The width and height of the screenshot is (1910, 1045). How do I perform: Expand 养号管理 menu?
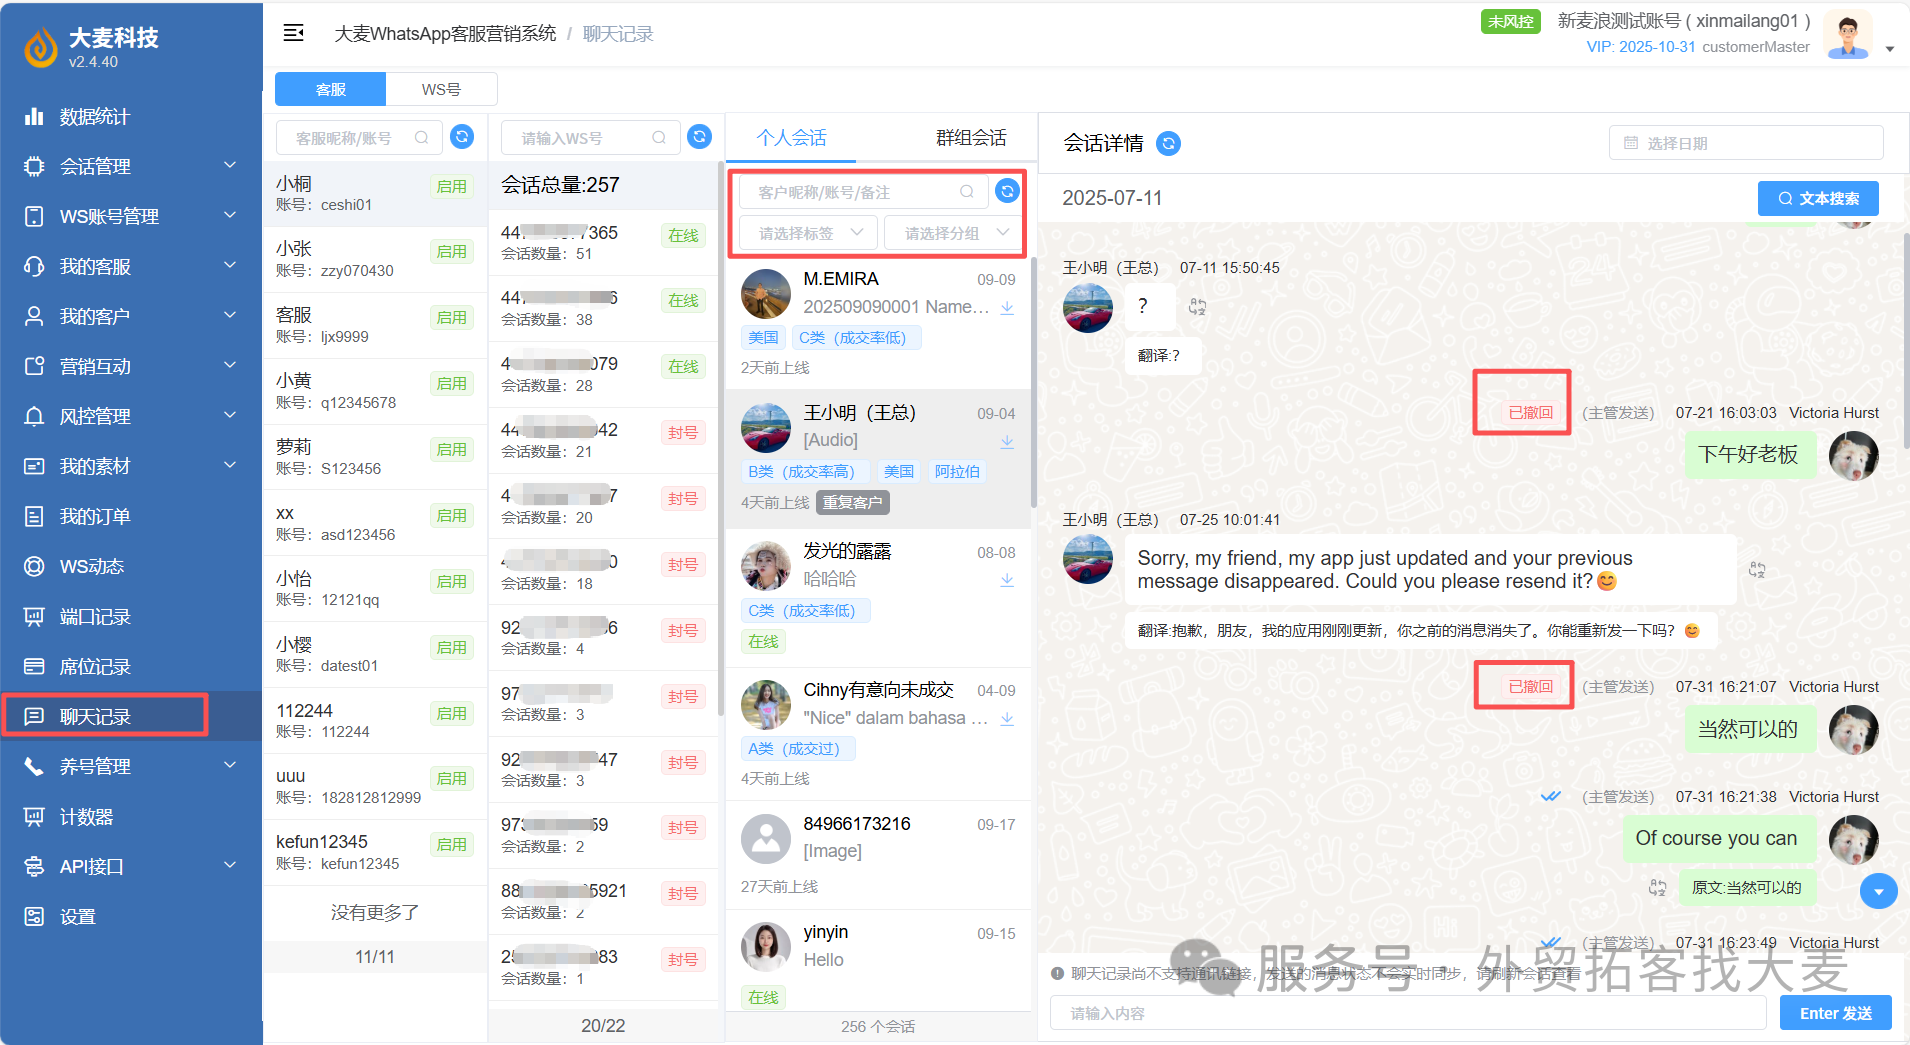[x=131, y=767]
